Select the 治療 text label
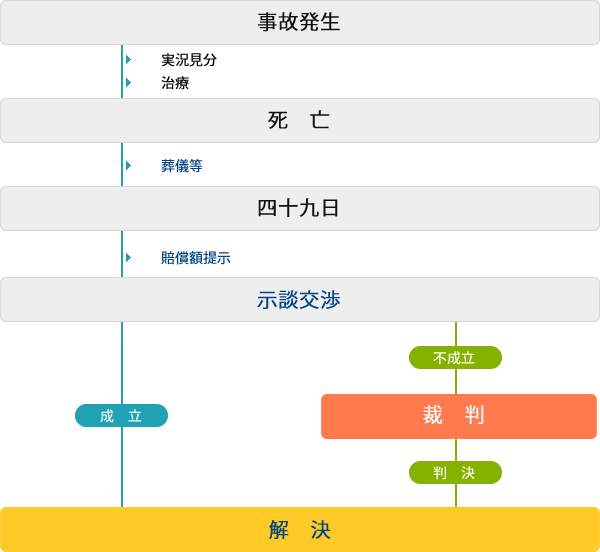The height and width of the screenshot is (552, 600). pyautogui.click(x=175, y=83)
